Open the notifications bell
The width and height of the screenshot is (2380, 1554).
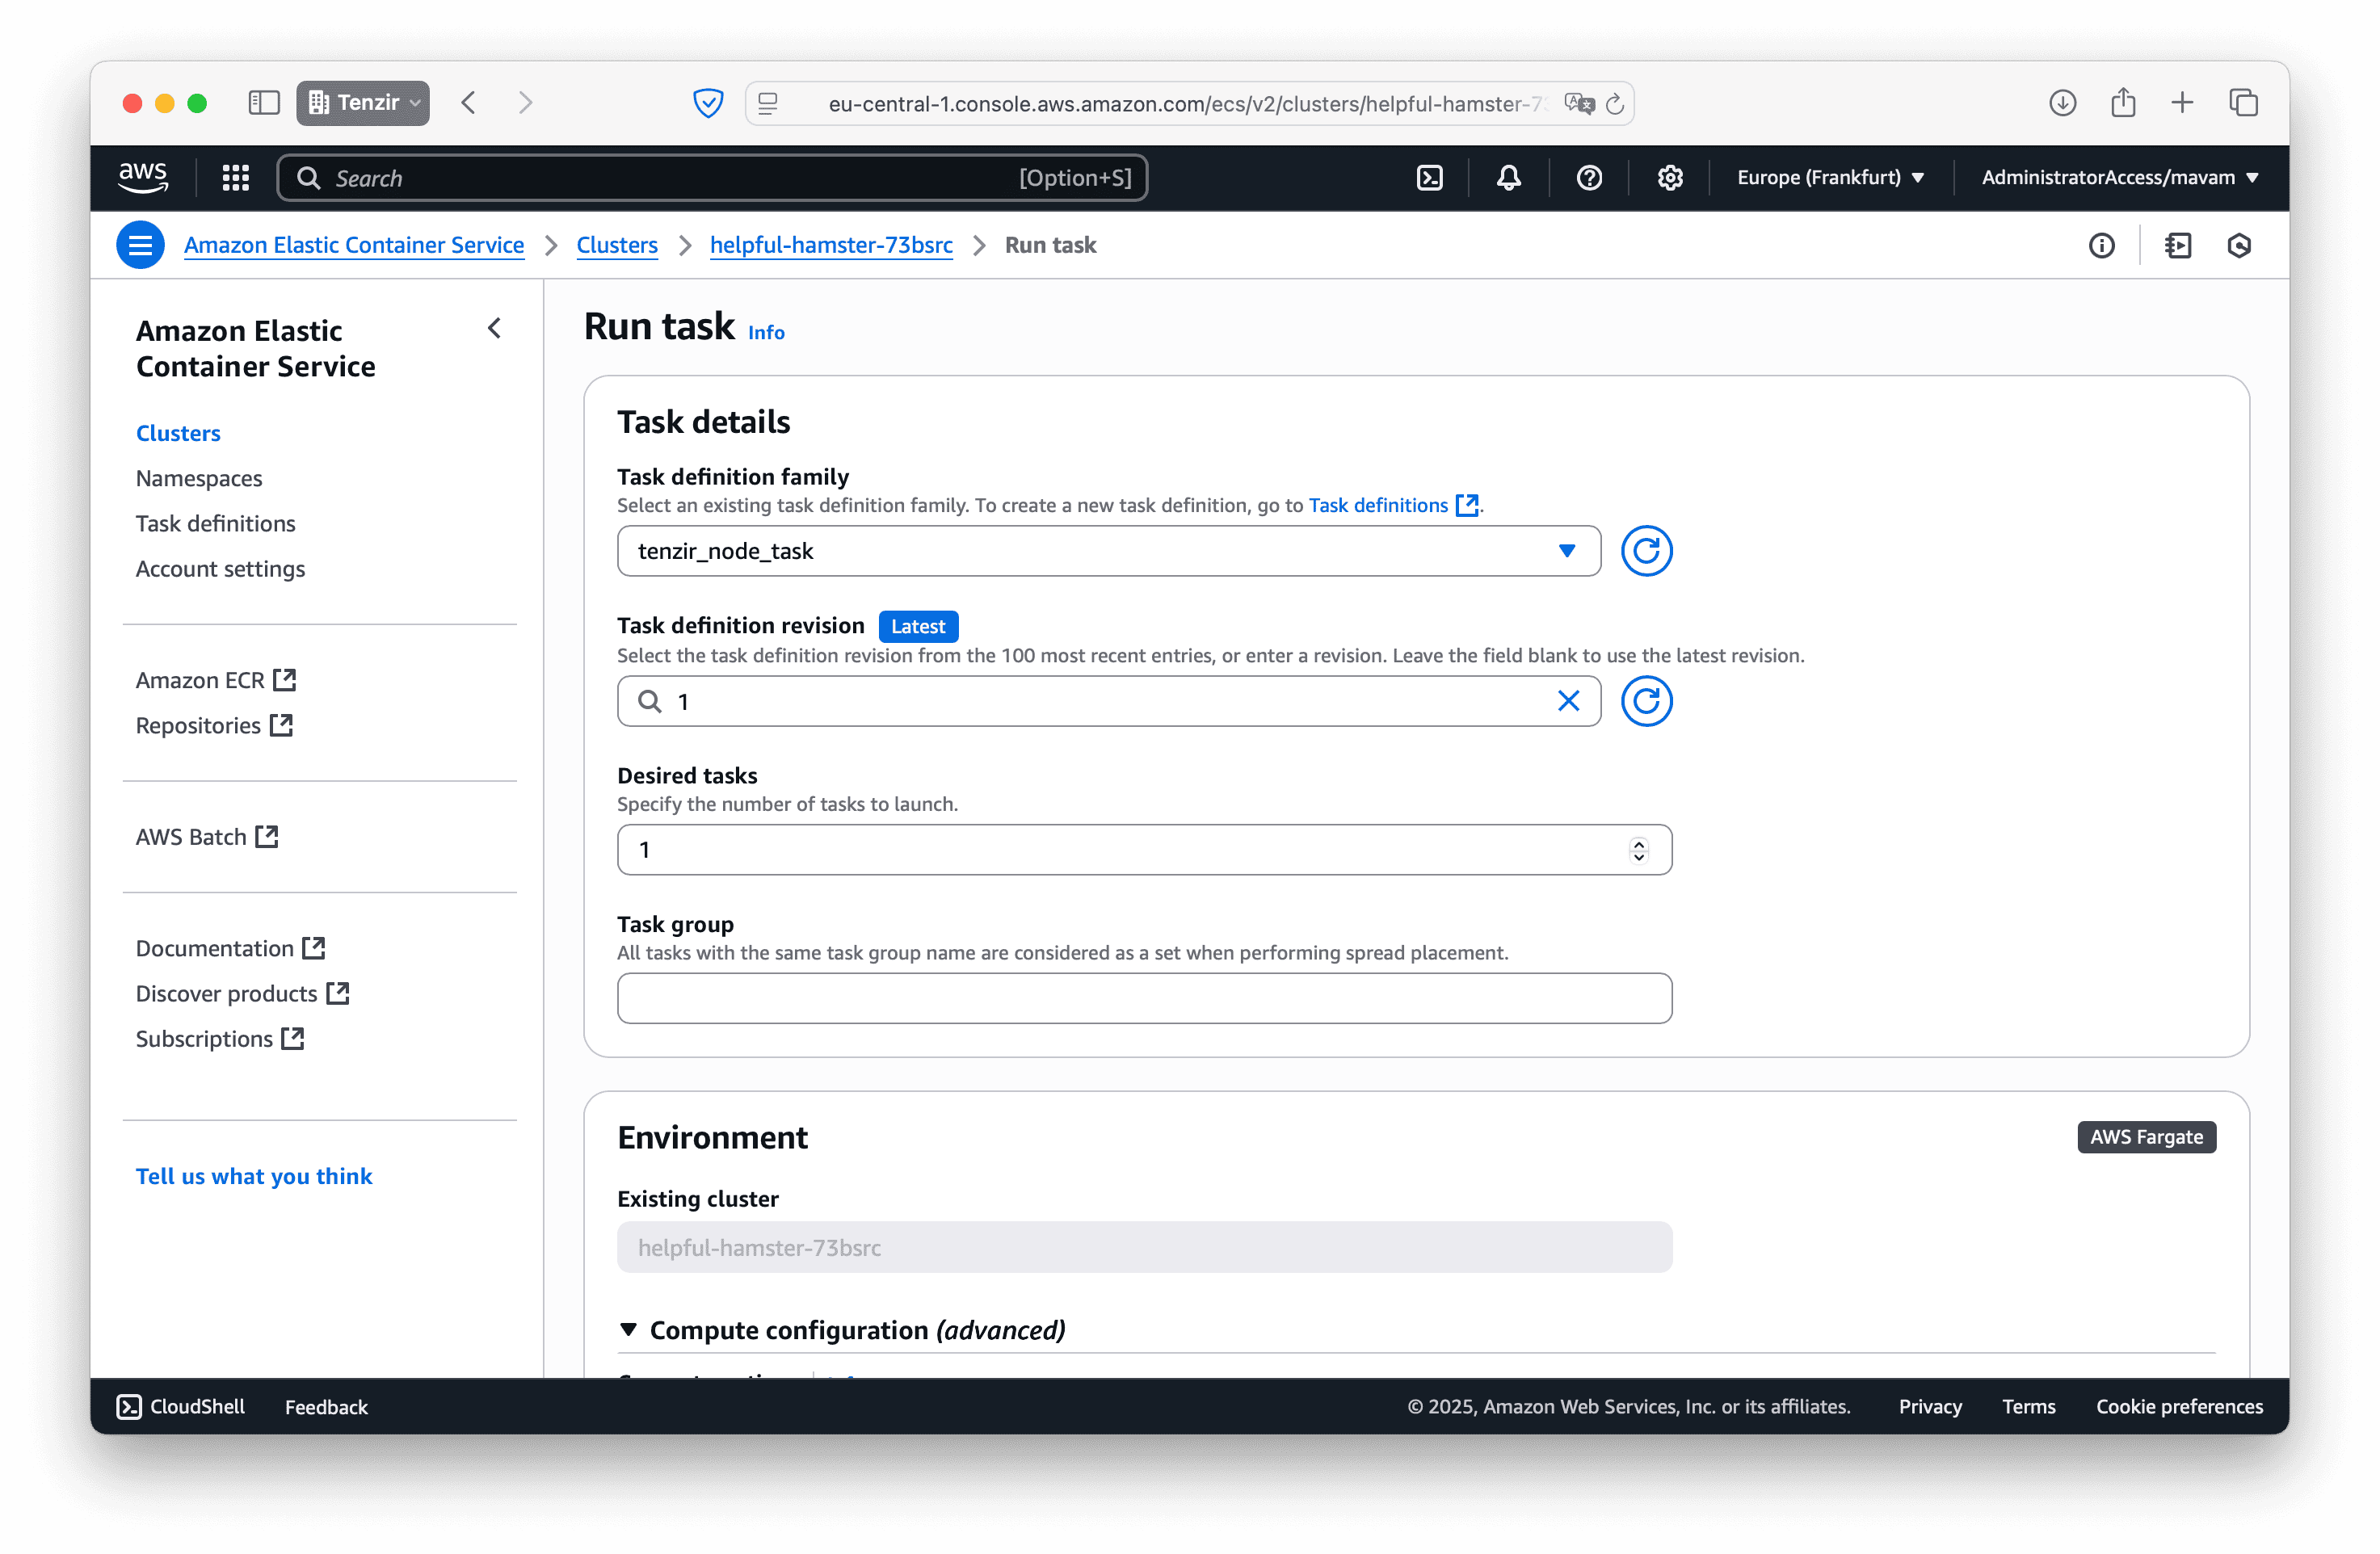pyautogui.click(x=1509, y=177)
